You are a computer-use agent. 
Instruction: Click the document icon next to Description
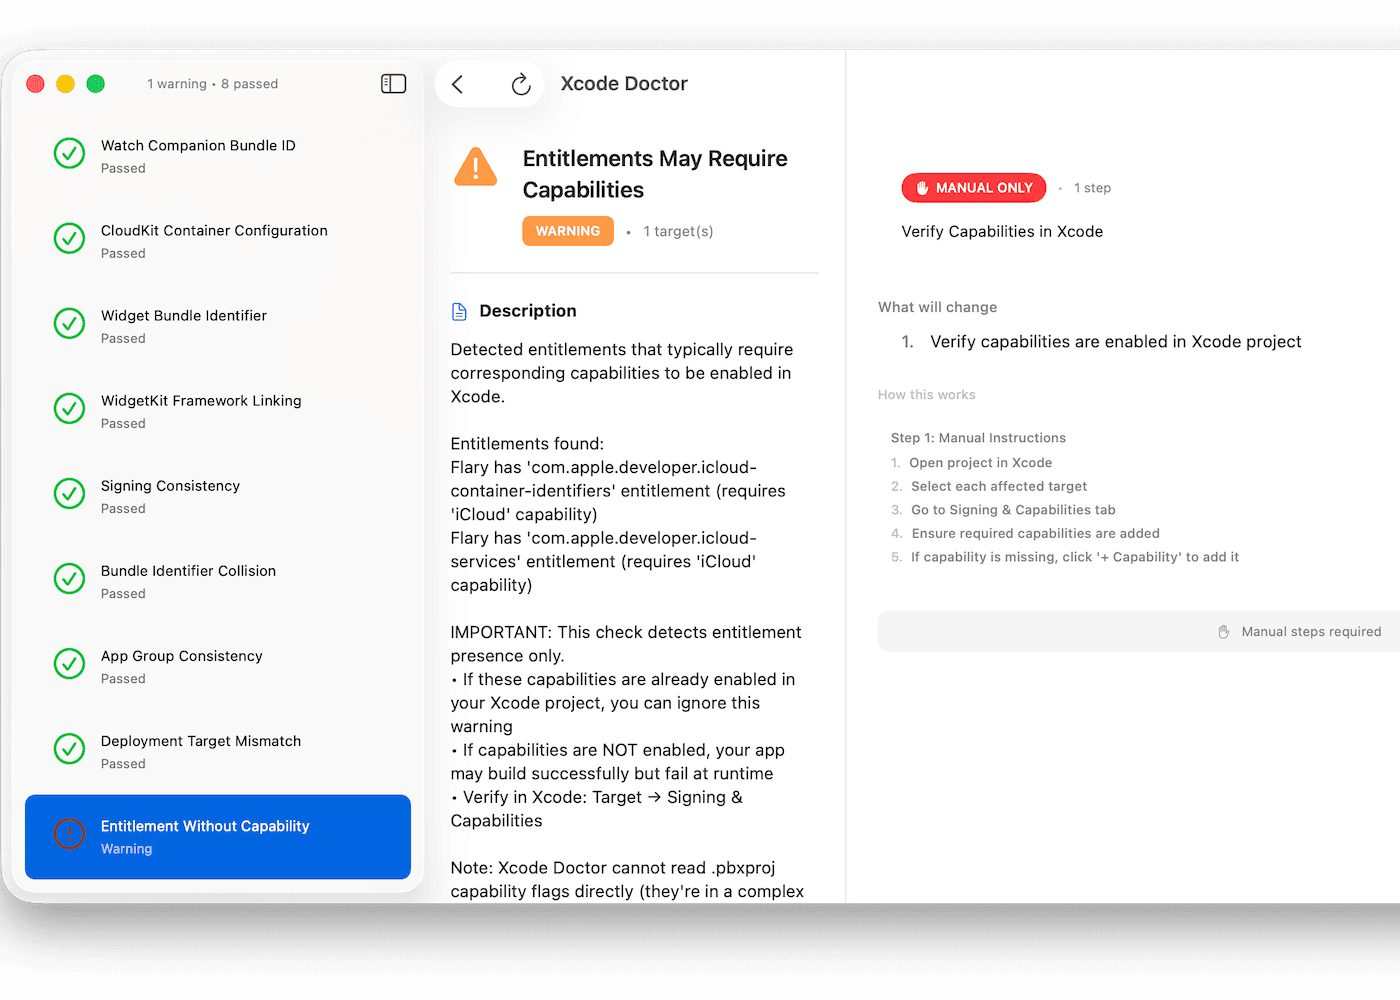point(459,311)
